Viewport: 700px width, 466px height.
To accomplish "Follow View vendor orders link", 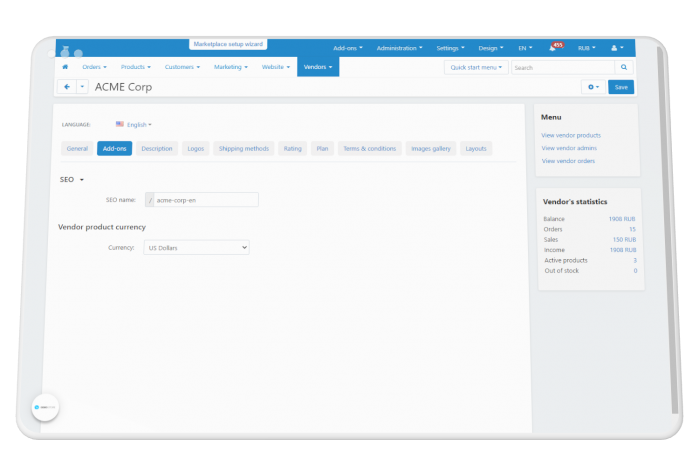I will (568, 161).
